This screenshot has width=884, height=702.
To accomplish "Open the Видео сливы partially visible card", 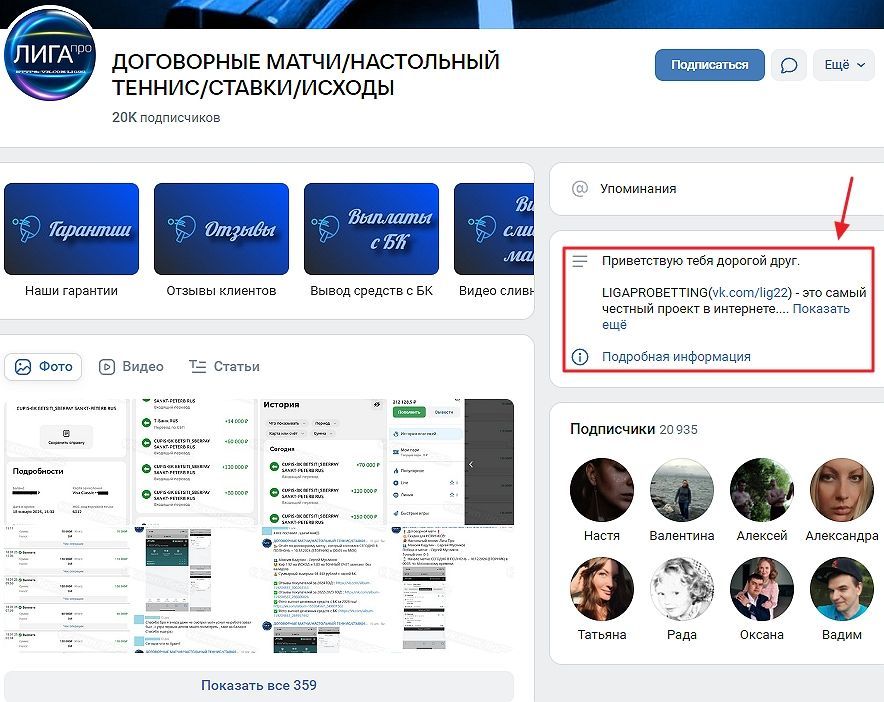I will coord(494,229).
